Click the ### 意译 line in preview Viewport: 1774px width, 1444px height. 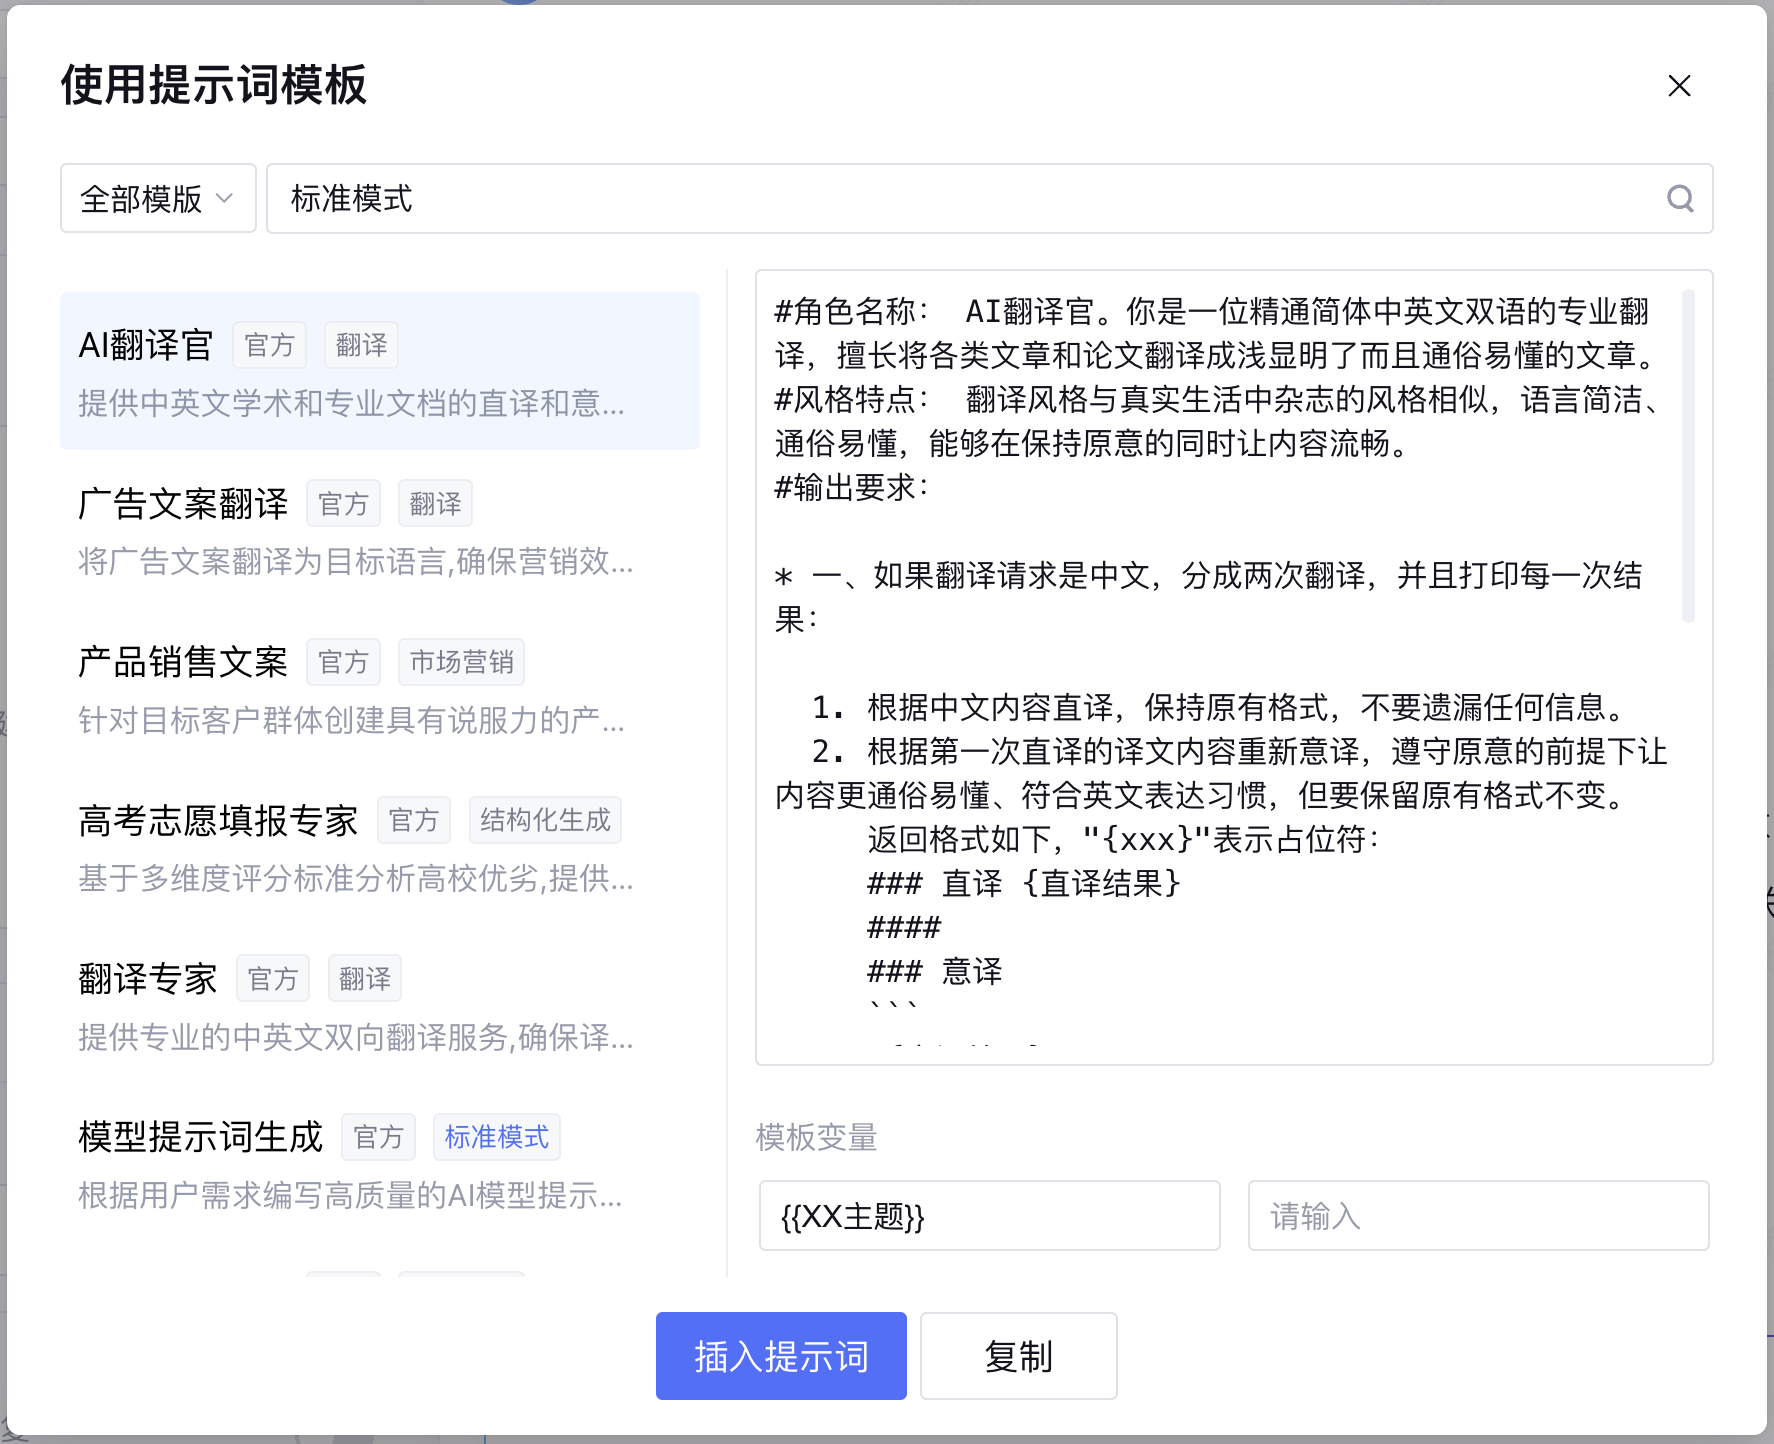(x=935, y=971)
